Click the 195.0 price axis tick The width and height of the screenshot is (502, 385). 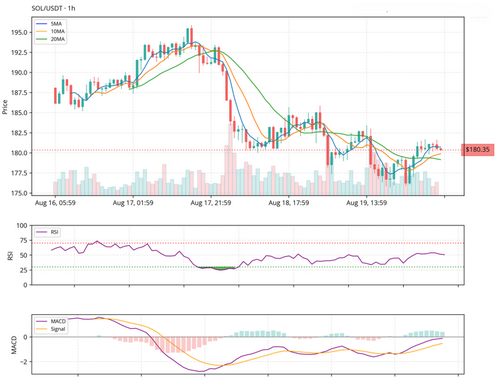coord(19,32)
